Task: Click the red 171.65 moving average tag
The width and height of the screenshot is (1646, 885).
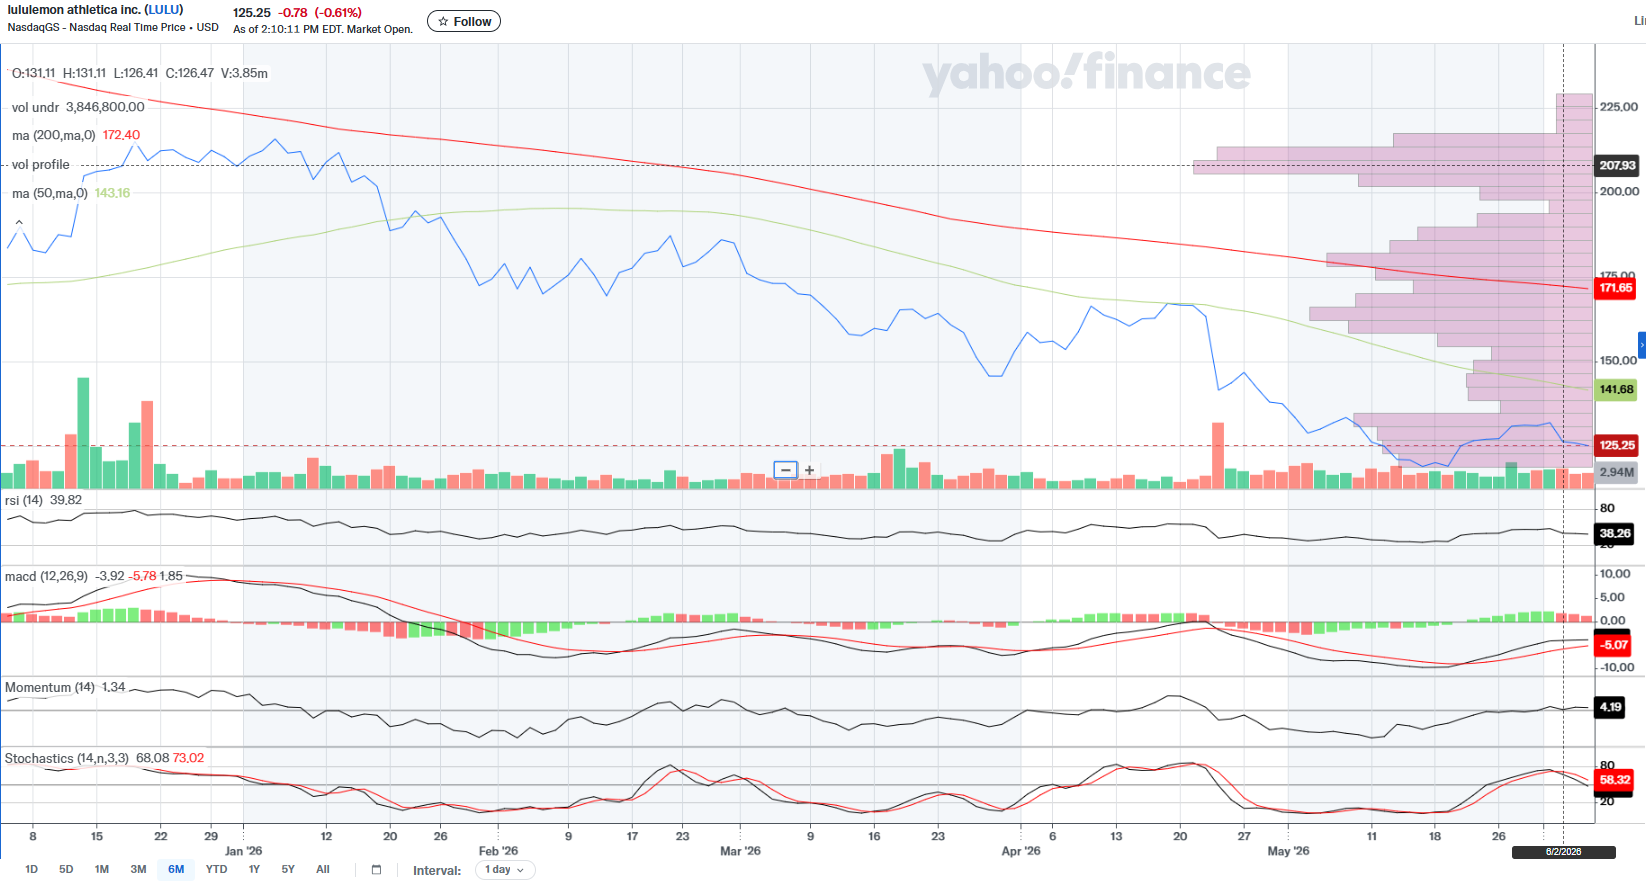Action: point(1615,288)
